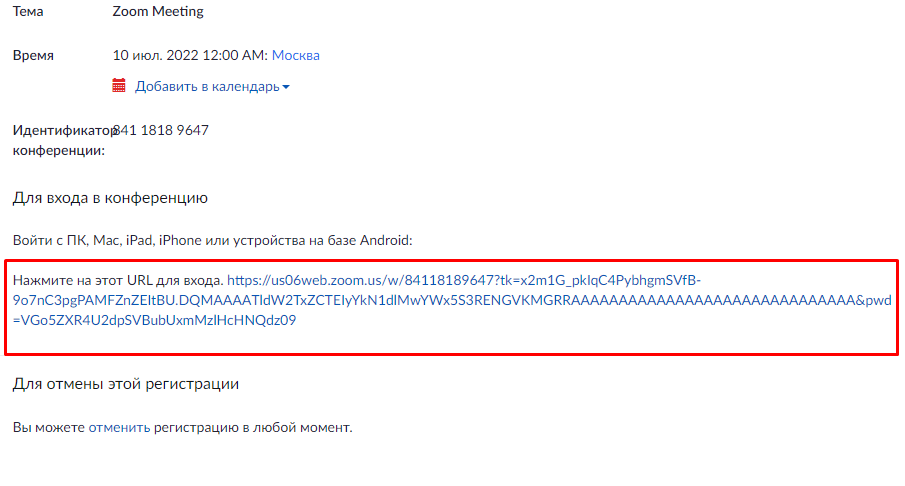The image size is (905, 486).
Task: Click the URL segment starting with 9o7nC3pgPAMF
Action: tap(452, 301)
